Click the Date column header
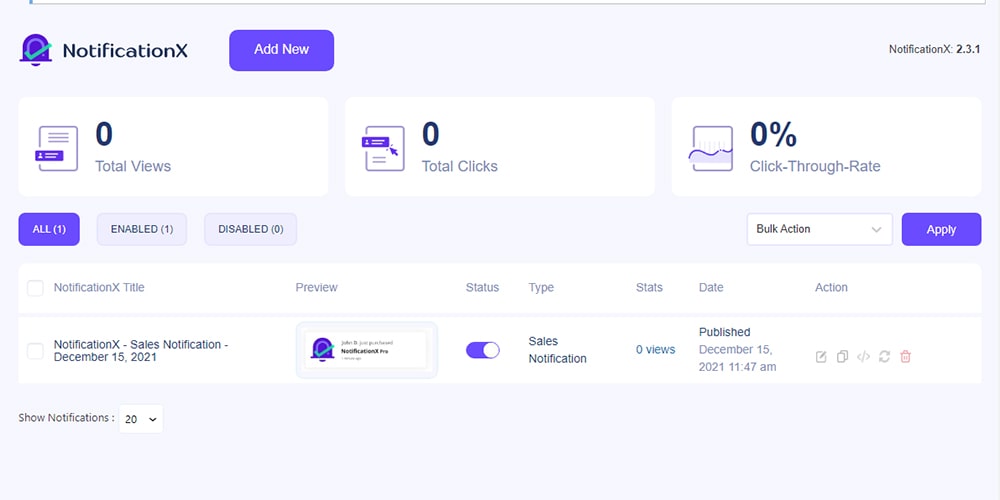Screen dimensions: 1000x500 click(711, 288)
